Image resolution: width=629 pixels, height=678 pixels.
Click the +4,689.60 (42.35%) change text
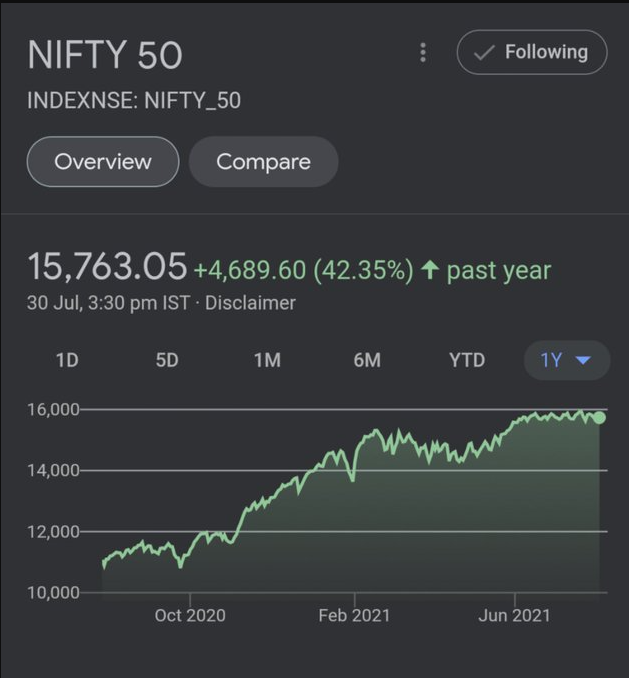tap(304, 270)
